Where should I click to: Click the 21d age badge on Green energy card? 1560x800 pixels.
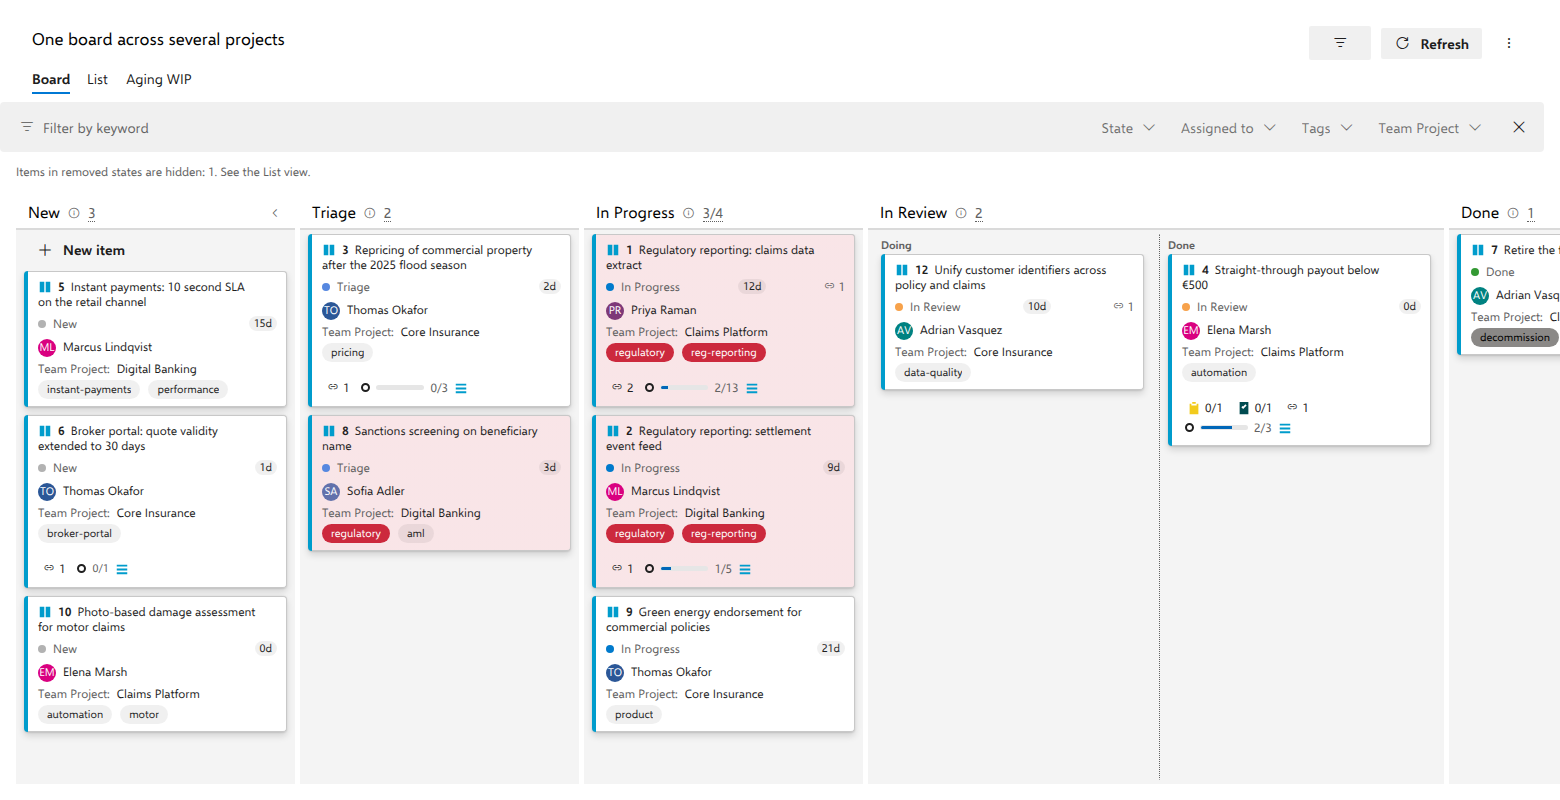(x=831, y=648)
